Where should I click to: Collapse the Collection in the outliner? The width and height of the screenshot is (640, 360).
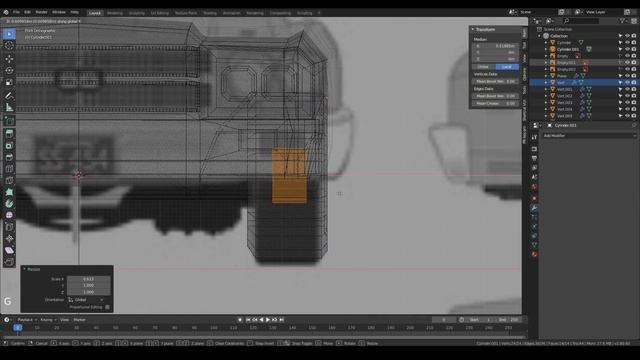click(540, 36)
